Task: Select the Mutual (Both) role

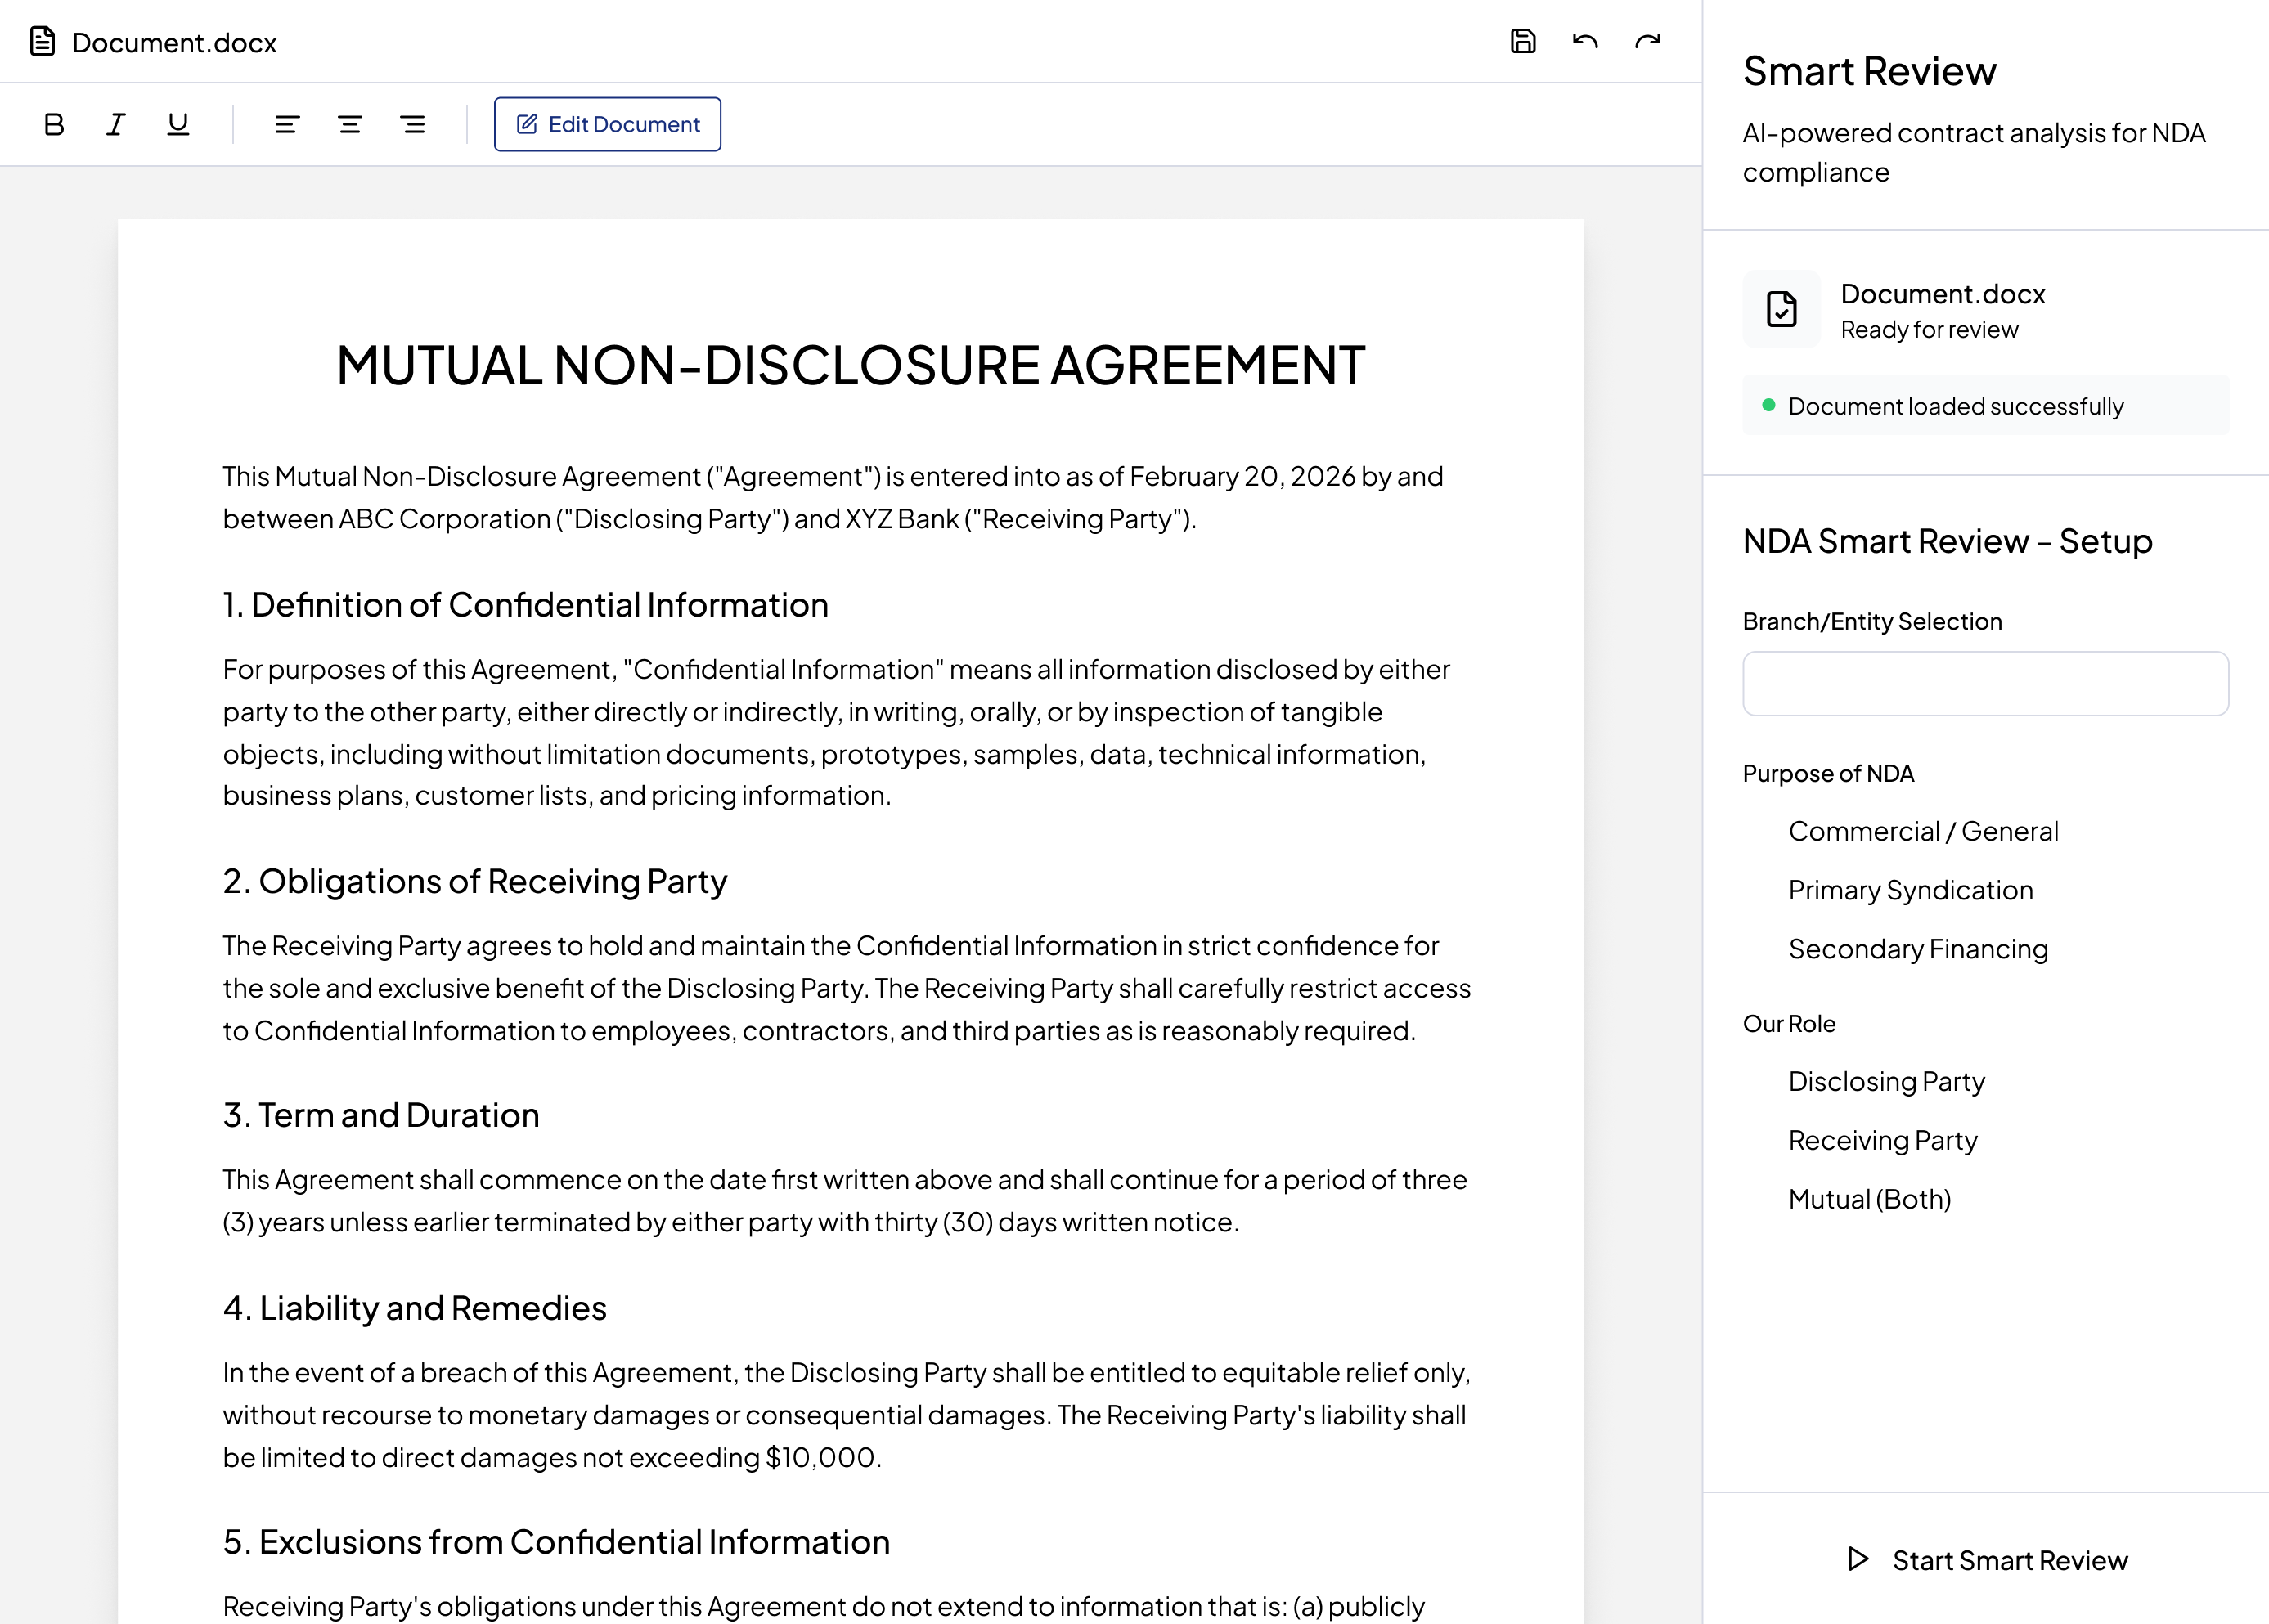Action: (1869, 1199)
